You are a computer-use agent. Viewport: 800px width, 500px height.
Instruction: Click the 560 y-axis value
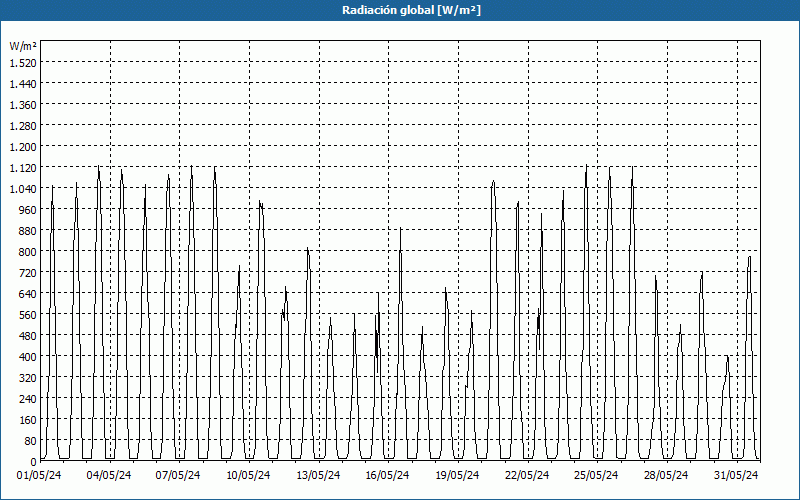29,315
